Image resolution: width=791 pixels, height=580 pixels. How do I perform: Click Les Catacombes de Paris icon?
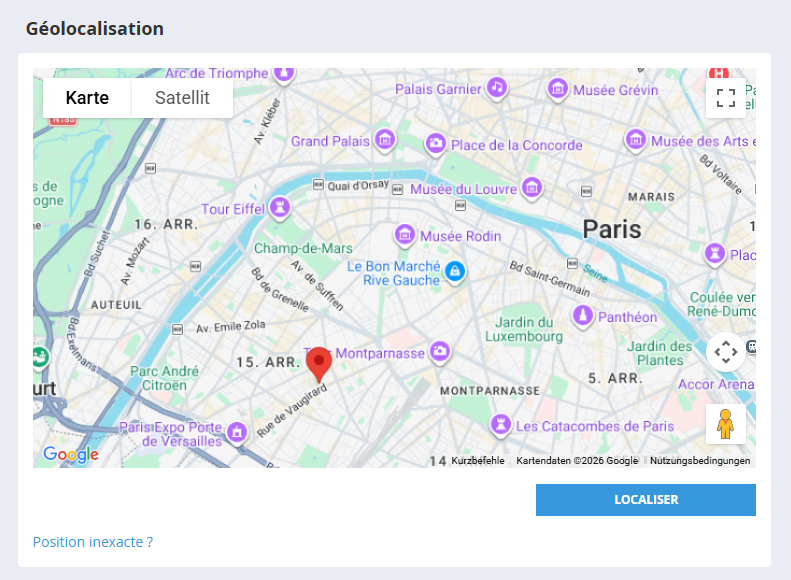pos(500,425)
